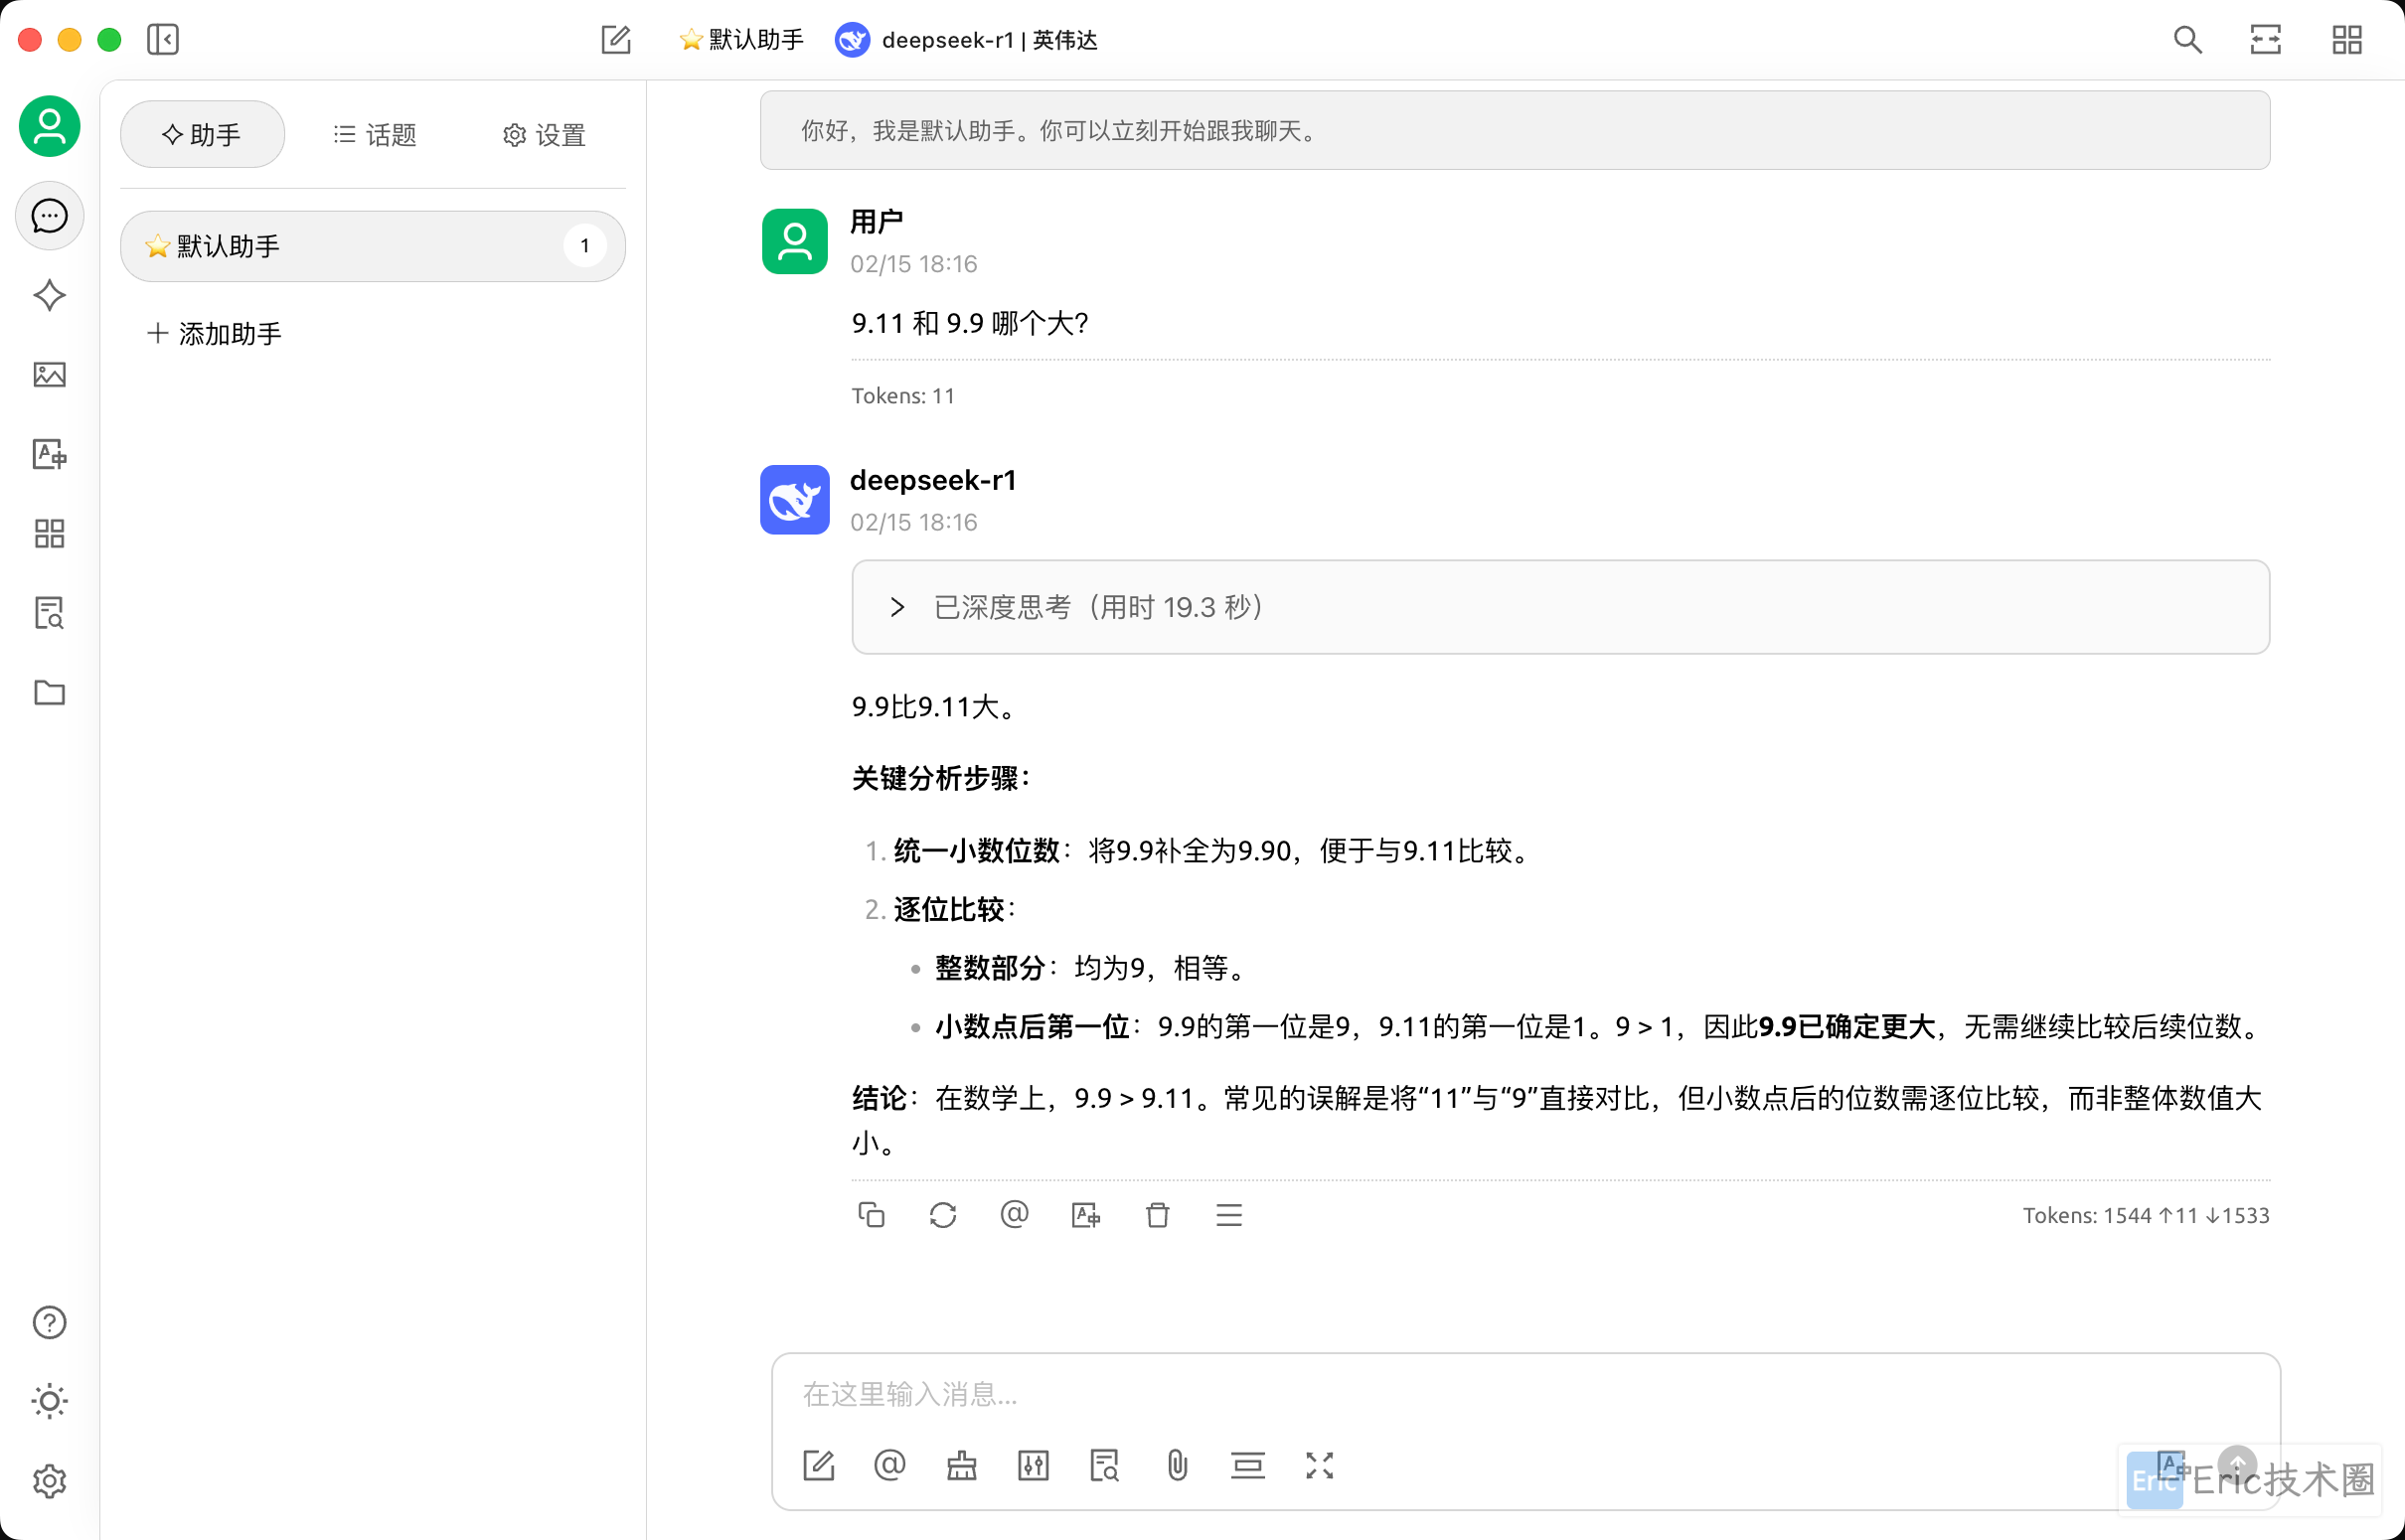Select the 默认助手 assistant entry
The width and height of the screenshot is (2405, 1540).
coord(373,246)
